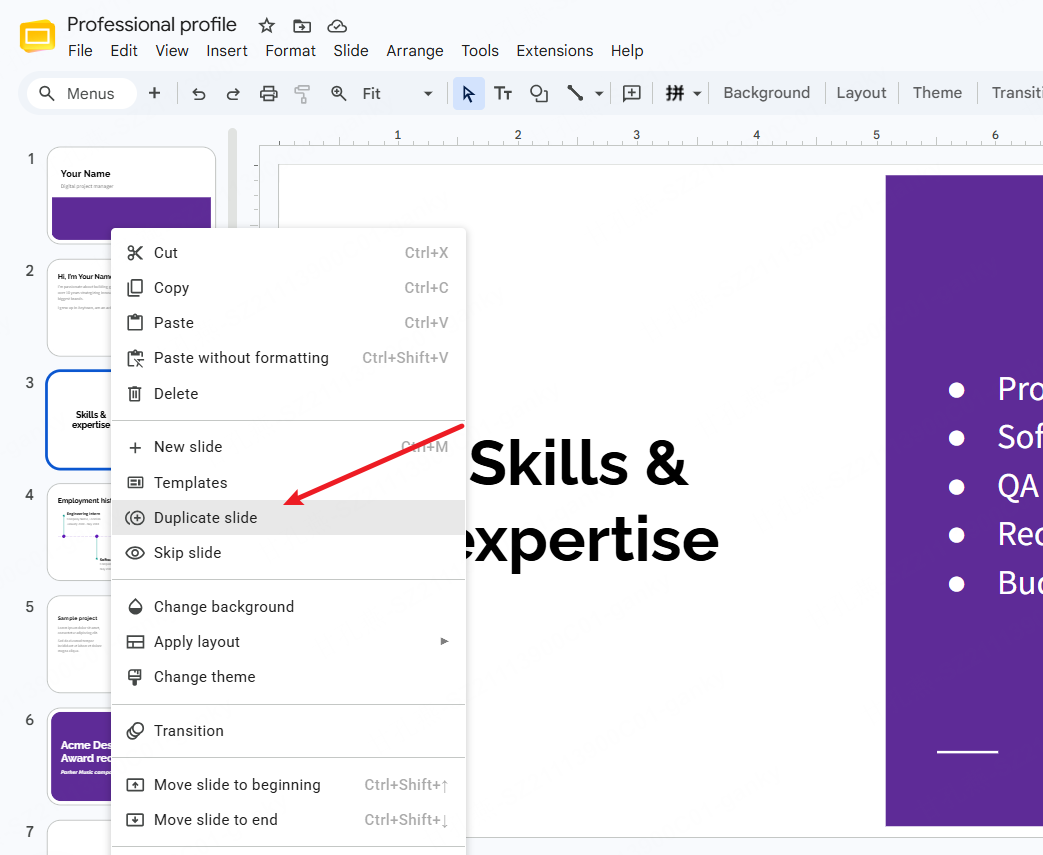Open the Format menu

tap(291, 51)
